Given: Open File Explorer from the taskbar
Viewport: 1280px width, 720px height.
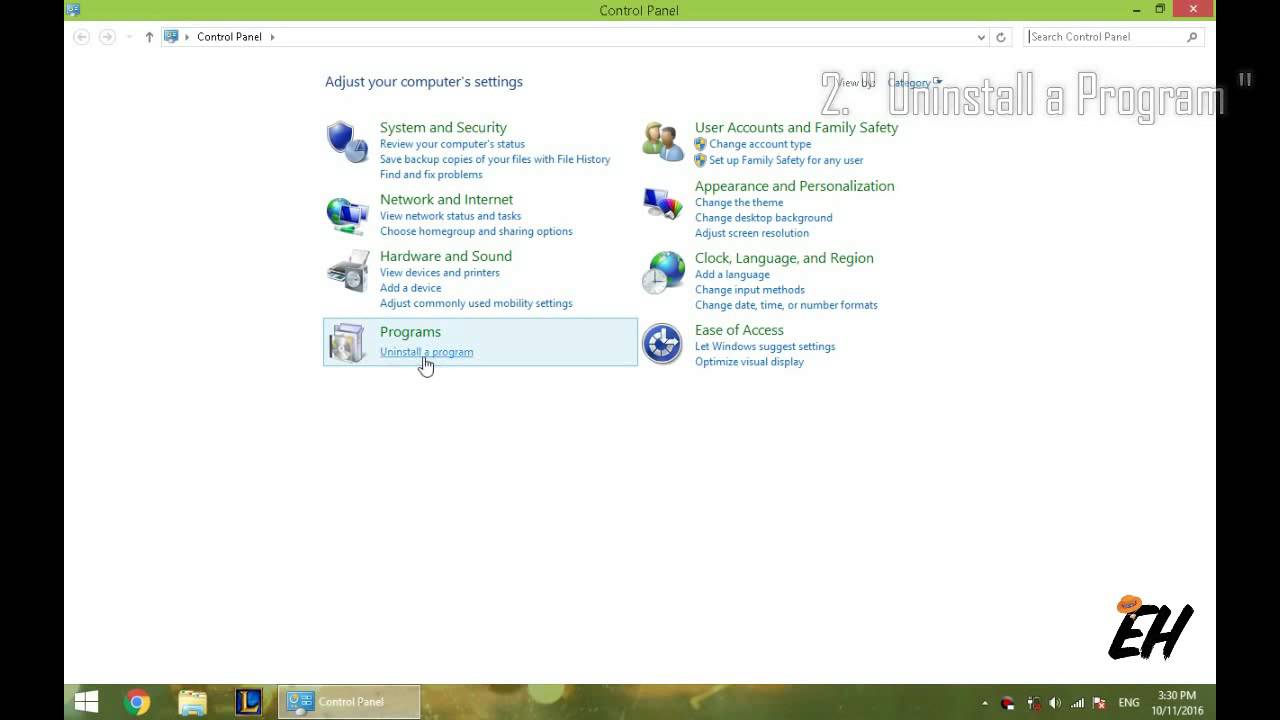Looking at the screenshot, I should tap(192, 702).
